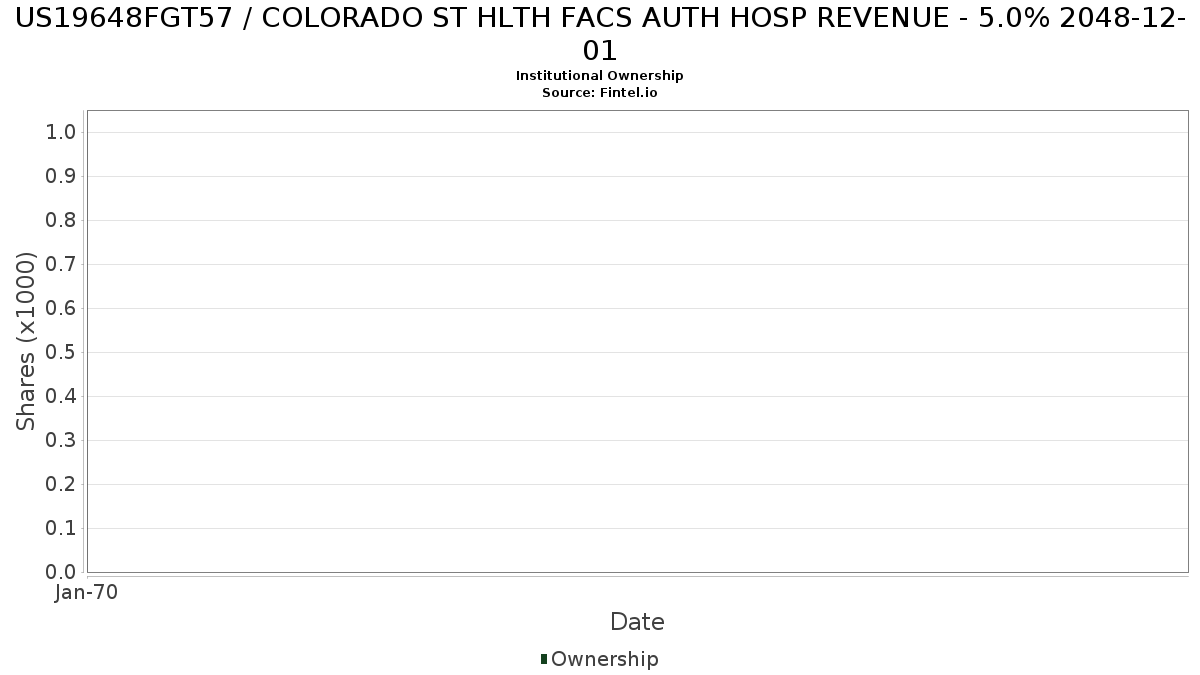
Task: Select the 0.4 y-axis tick label
Action: coord(61,396)
